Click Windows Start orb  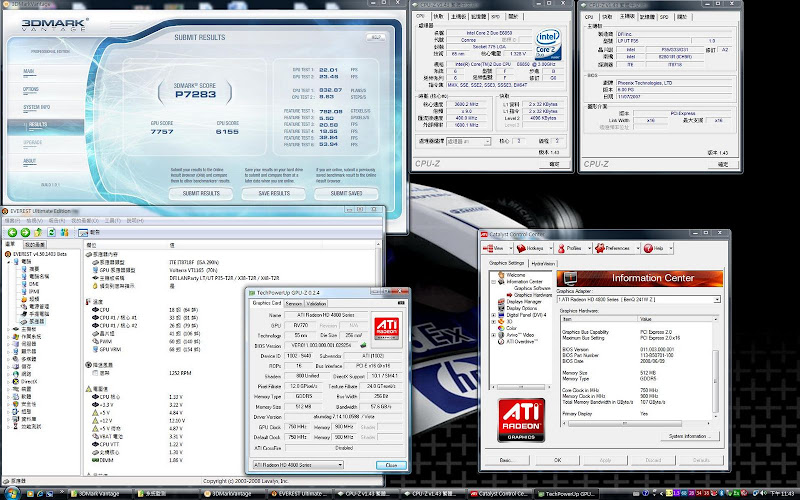coord(11,493)
